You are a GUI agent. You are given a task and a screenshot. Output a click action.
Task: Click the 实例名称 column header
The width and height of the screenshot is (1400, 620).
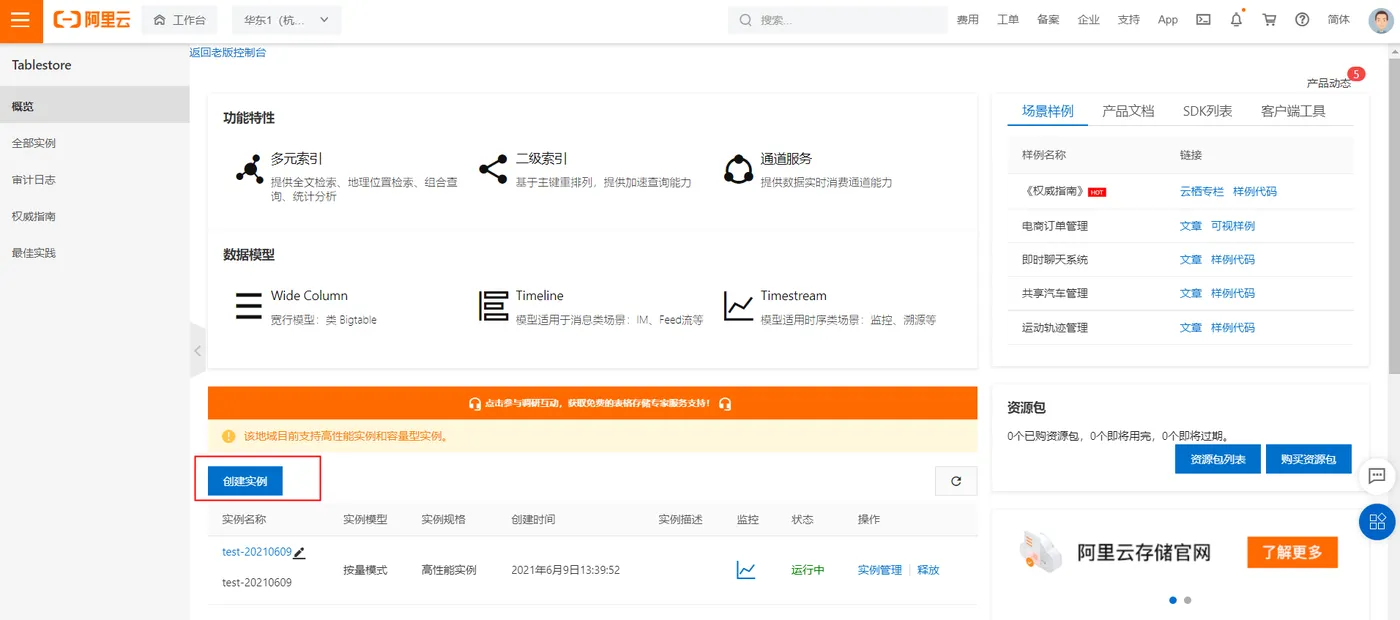click(244, 519)
